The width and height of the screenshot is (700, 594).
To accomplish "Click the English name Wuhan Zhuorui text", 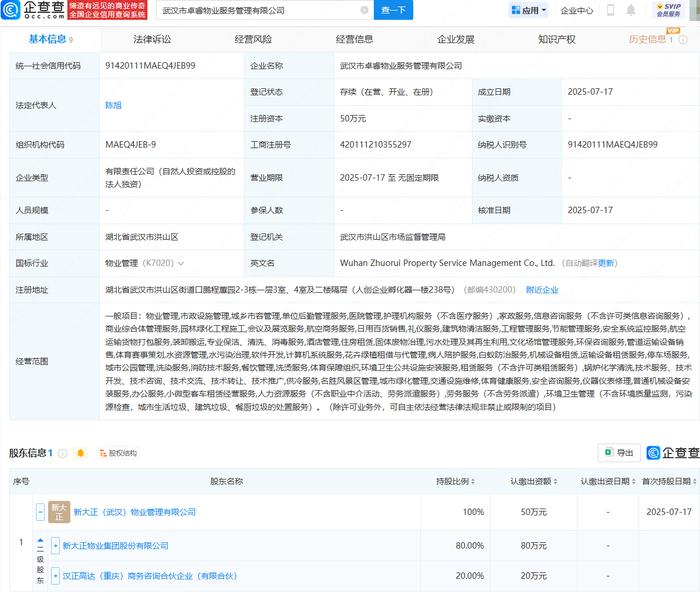I will click(x=447, y=263).
